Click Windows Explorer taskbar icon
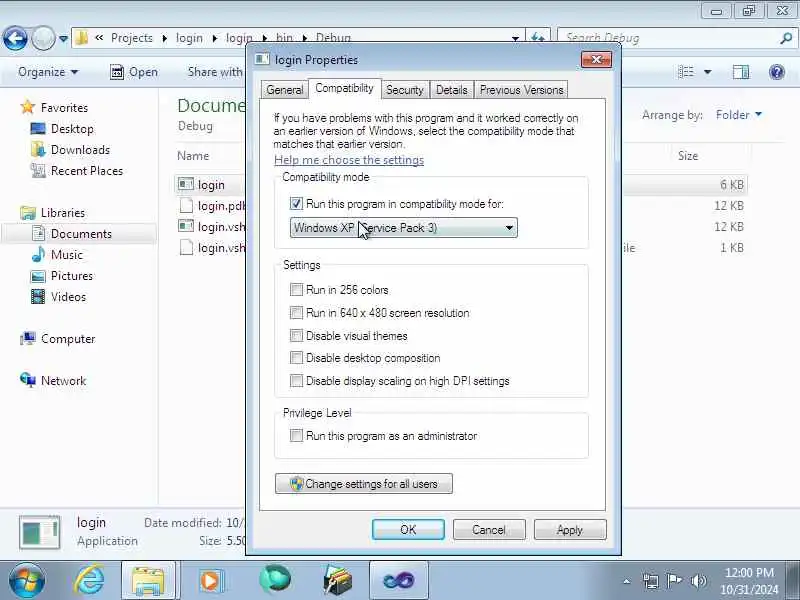The image size is (800, 600). [x=148, y=580]
